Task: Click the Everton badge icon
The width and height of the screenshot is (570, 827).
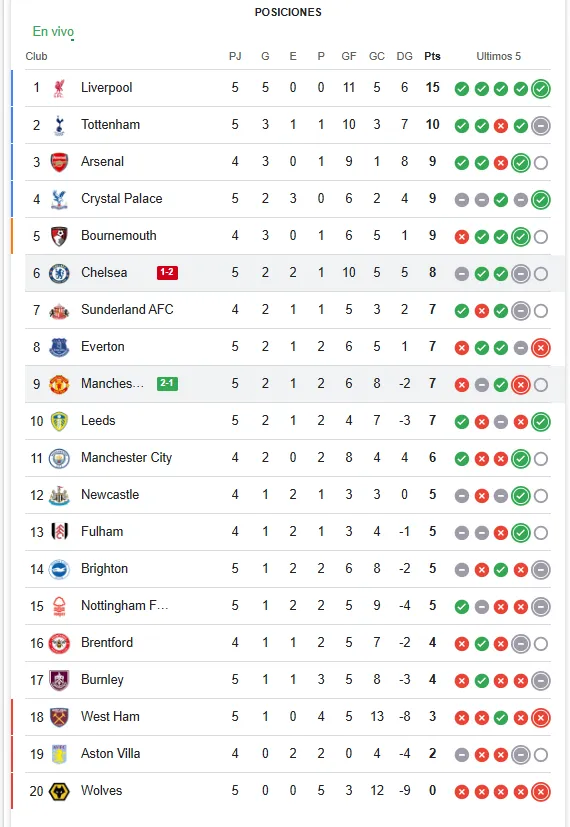Action: 59,347
